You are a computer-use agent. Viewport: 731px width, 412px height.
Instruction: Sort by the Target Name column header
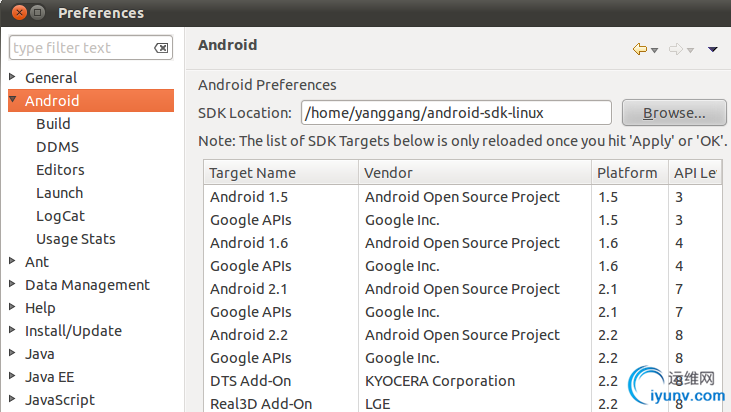(x=281, y=172)
